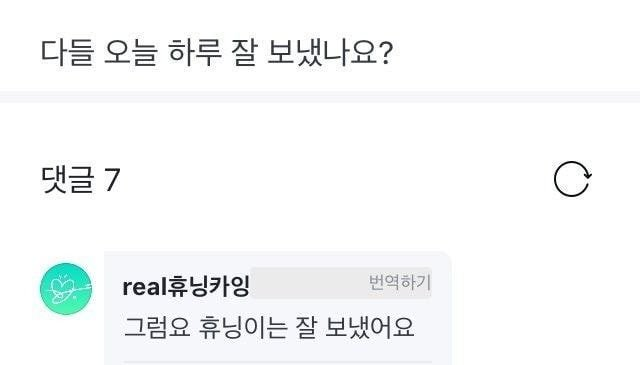Tap the word 하루 in the post question
The height and width of the screenshot is (365, 640).
tap(195, 53)
